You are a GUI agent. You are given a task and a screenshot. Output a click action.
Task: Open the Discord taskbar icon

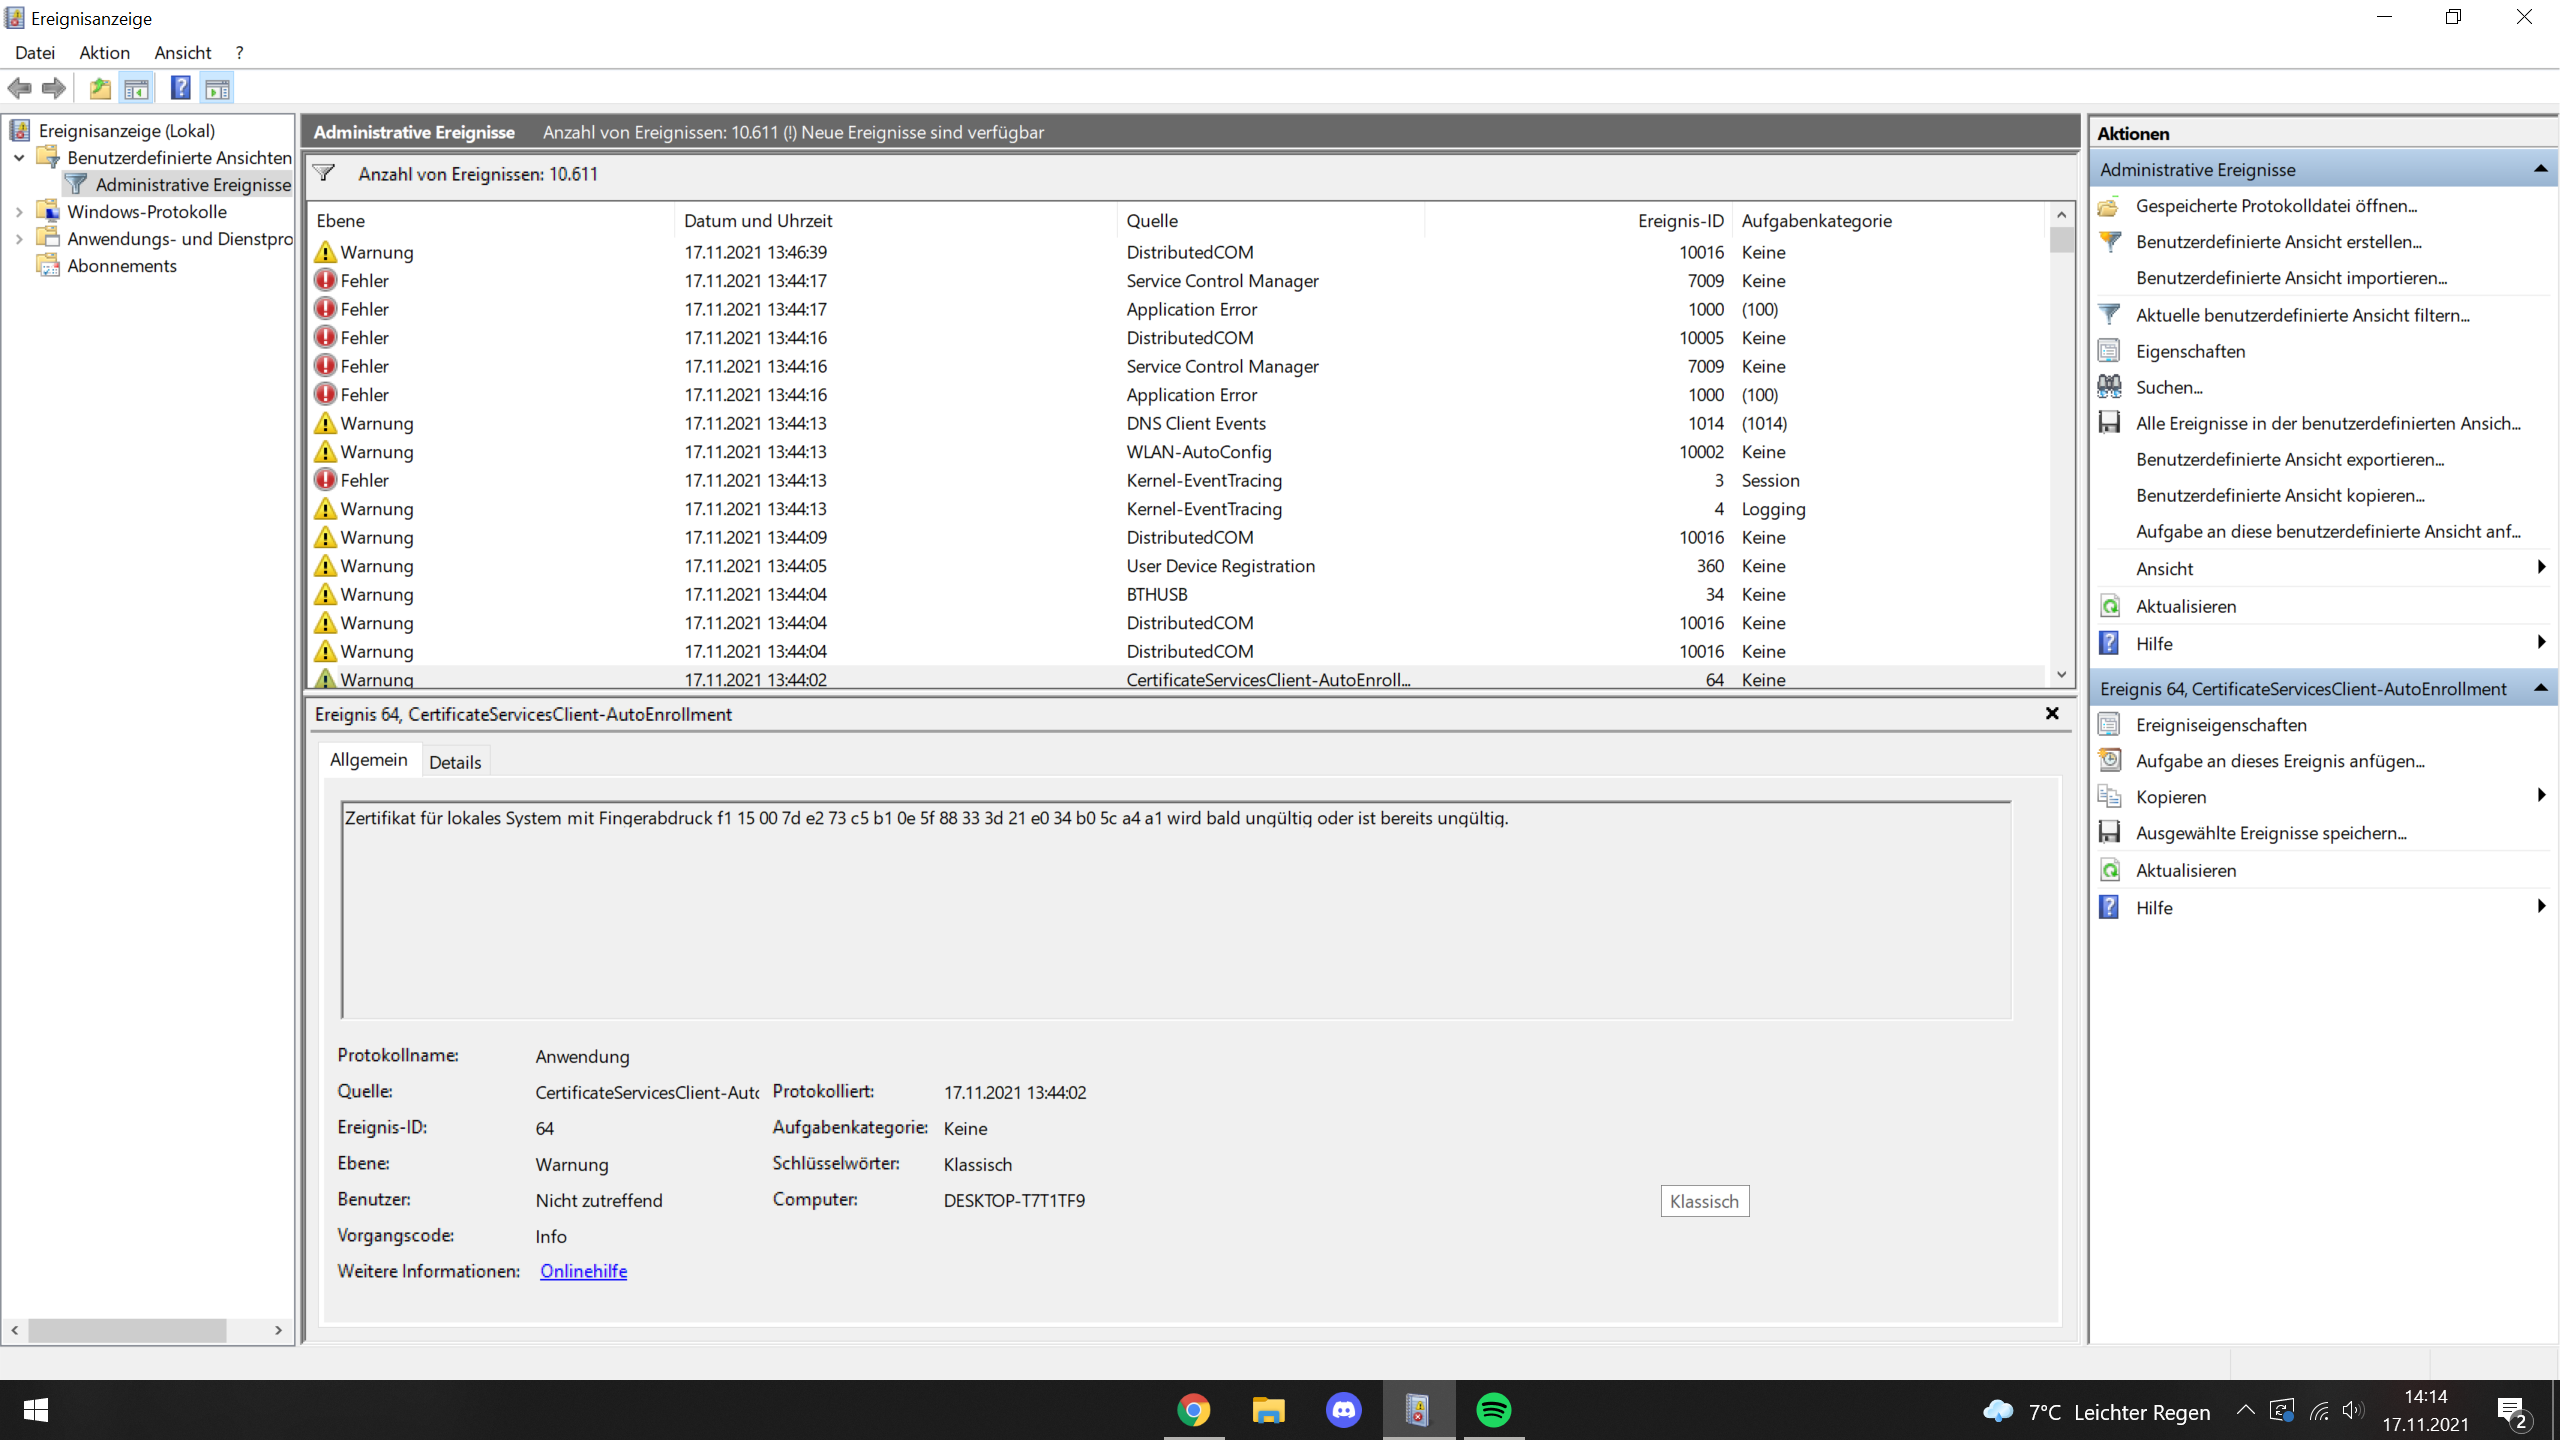pyautogui.click(x=1343, y=1410)
